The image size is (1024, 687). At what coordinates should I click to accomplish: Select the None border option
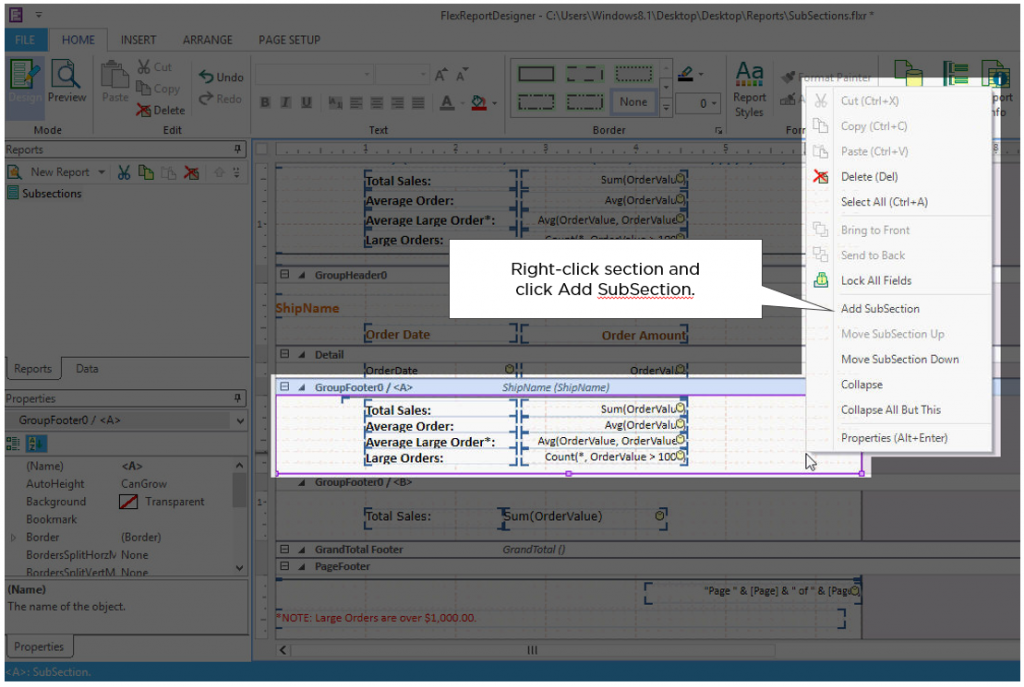click(x=633, y=102)
